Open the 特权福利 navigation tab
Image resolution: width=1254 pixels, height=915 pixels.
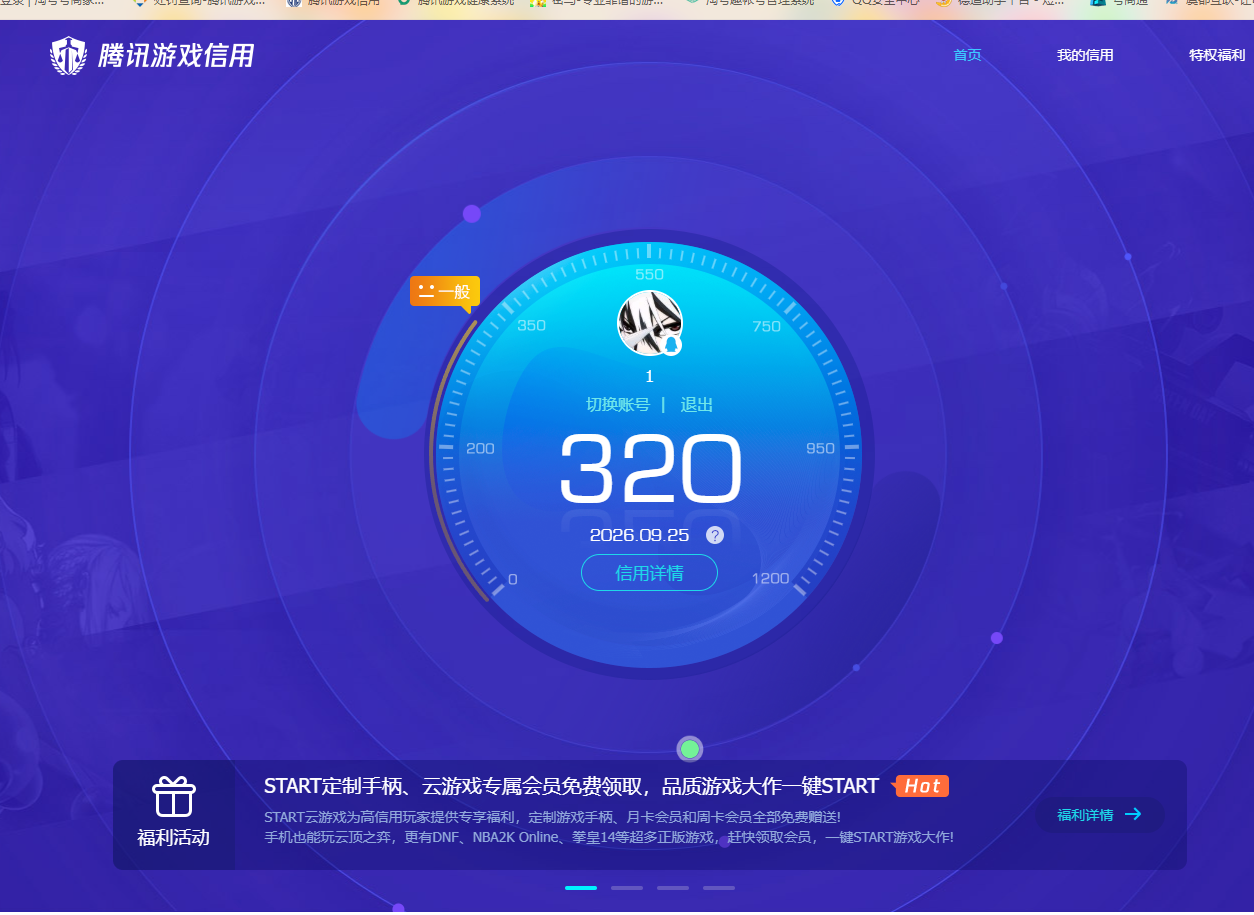click(x=1217, y=55)
